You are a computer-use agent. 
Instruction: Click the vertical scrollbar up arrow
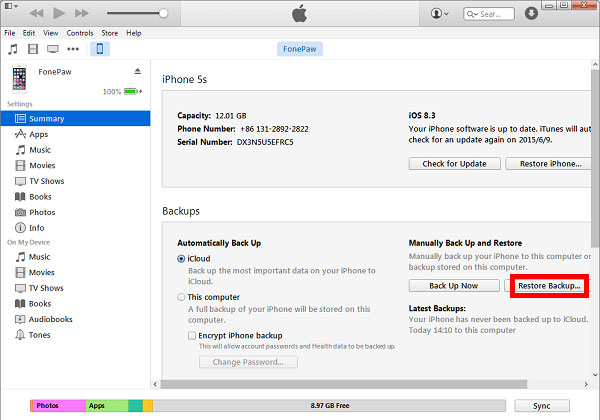coord(595,65)
